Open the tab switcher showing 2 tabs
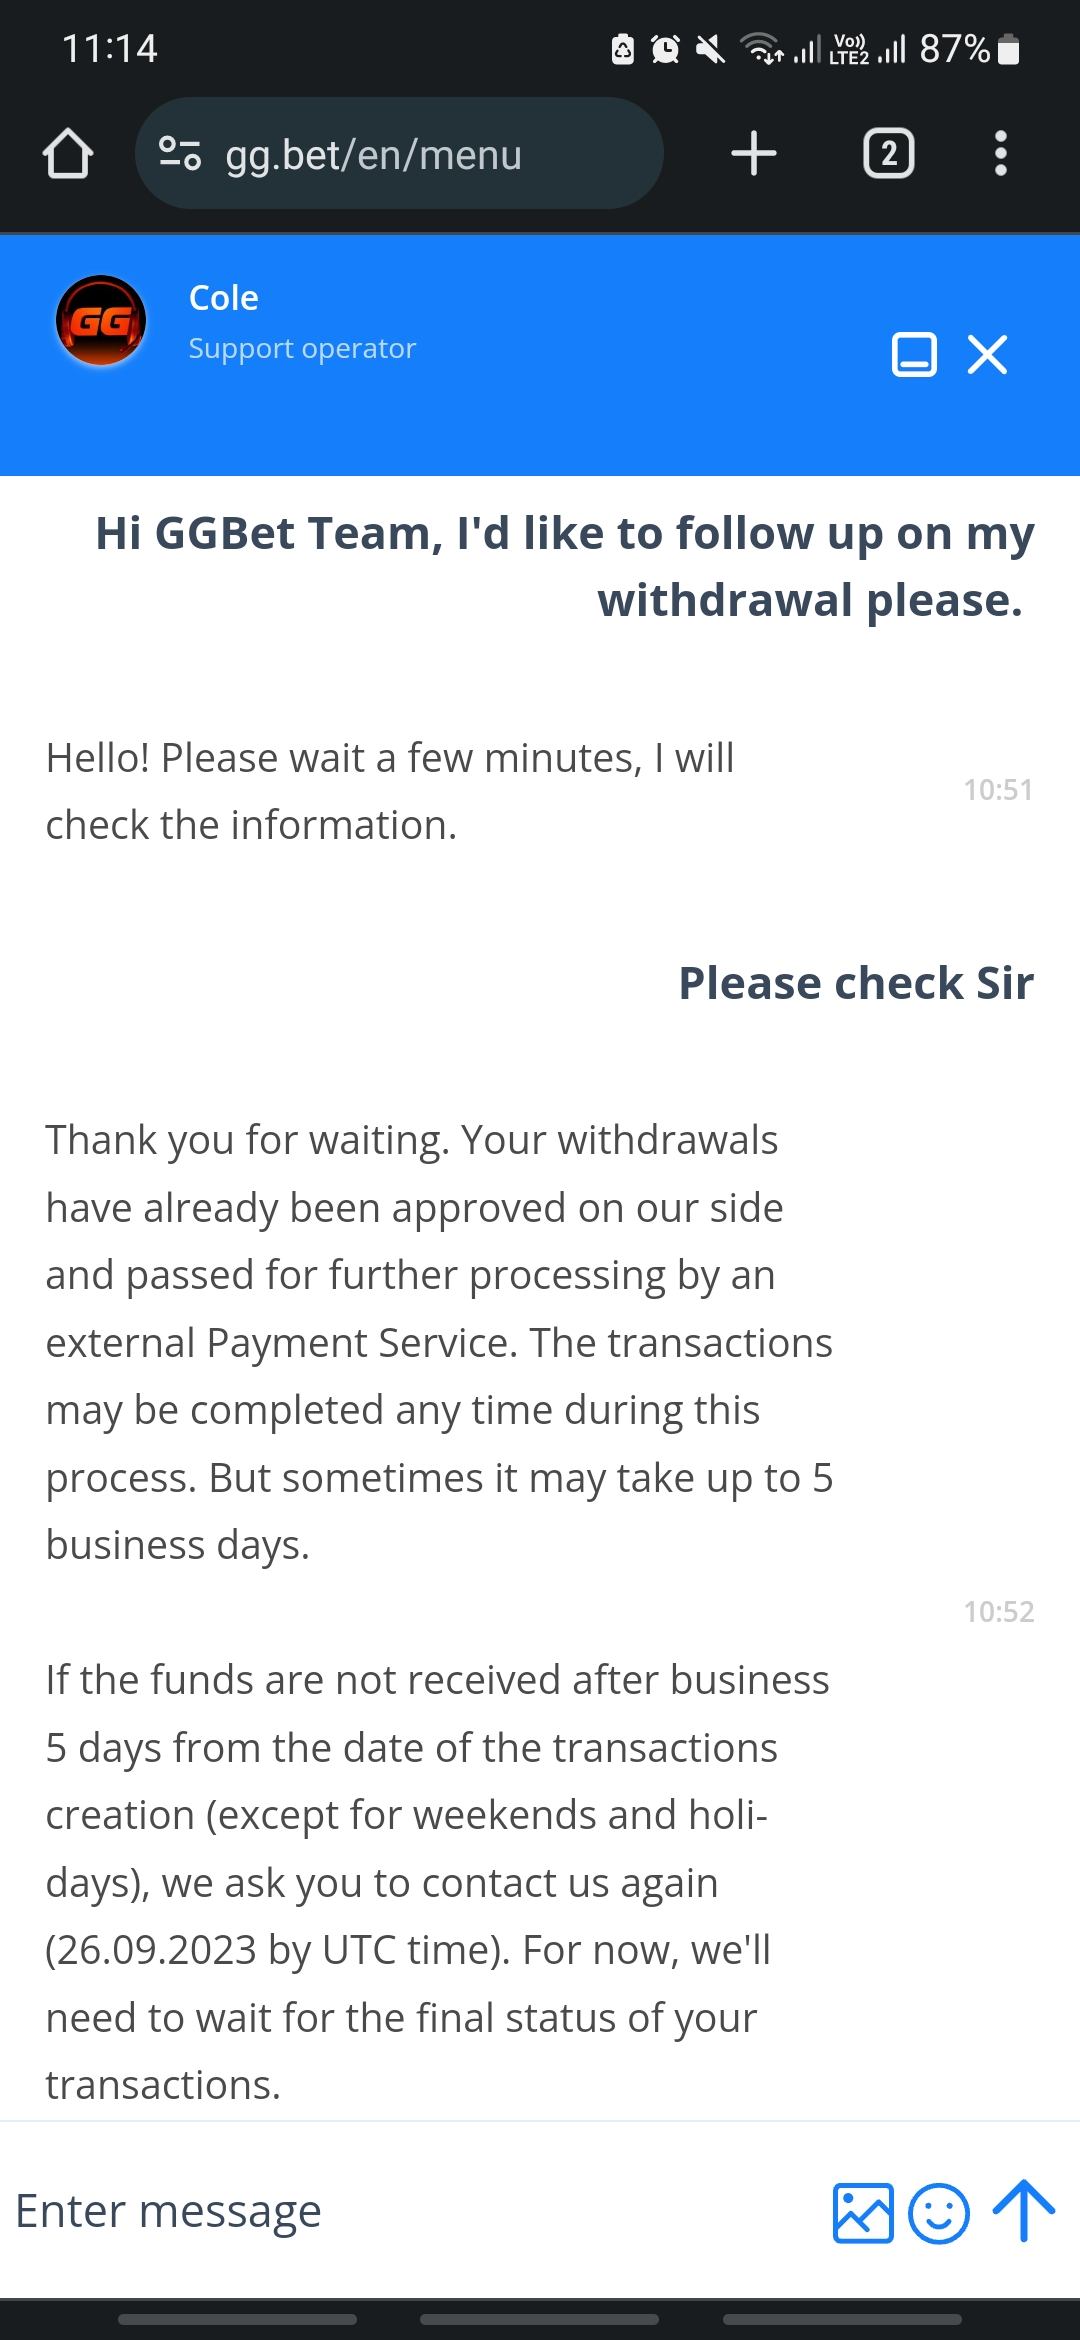 888,154
